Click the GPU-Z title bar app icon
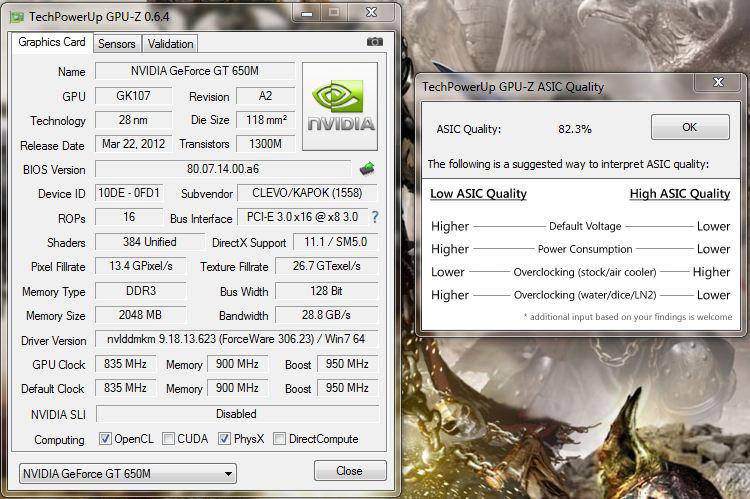The height and width of the screenshot is (499, 750). (x=17, y=17)
